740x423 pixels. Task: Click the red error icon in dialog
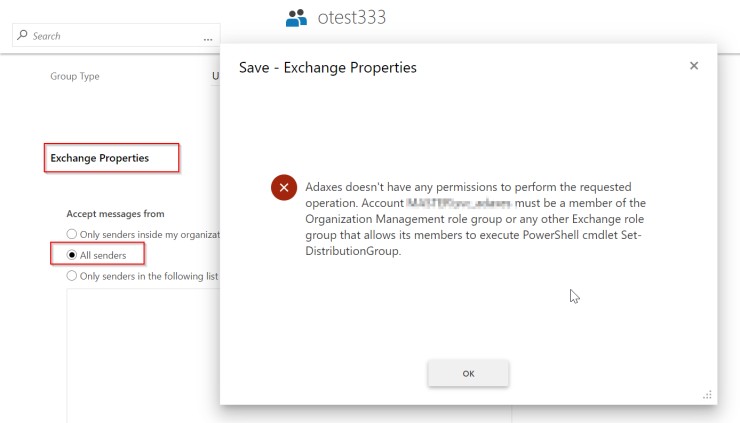click(284, 188)
